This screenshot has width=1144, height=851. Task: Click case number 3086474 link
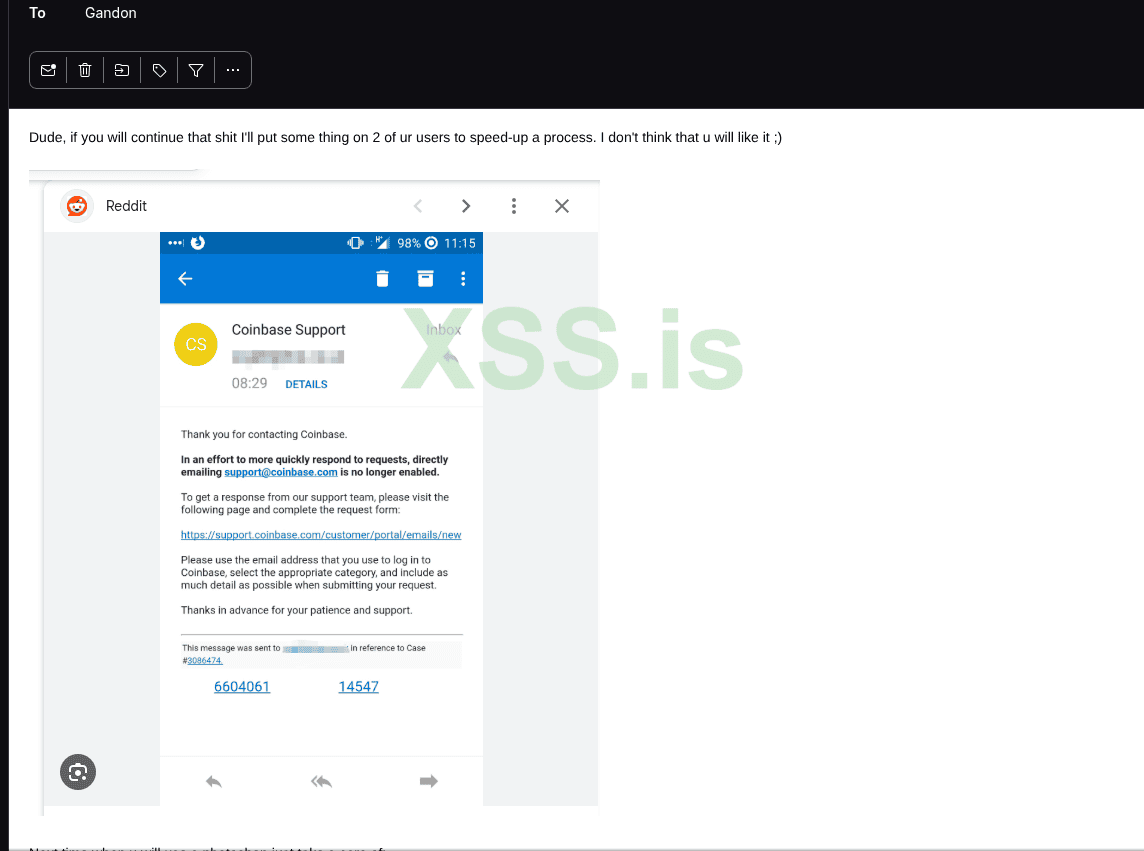click(204, 661)
